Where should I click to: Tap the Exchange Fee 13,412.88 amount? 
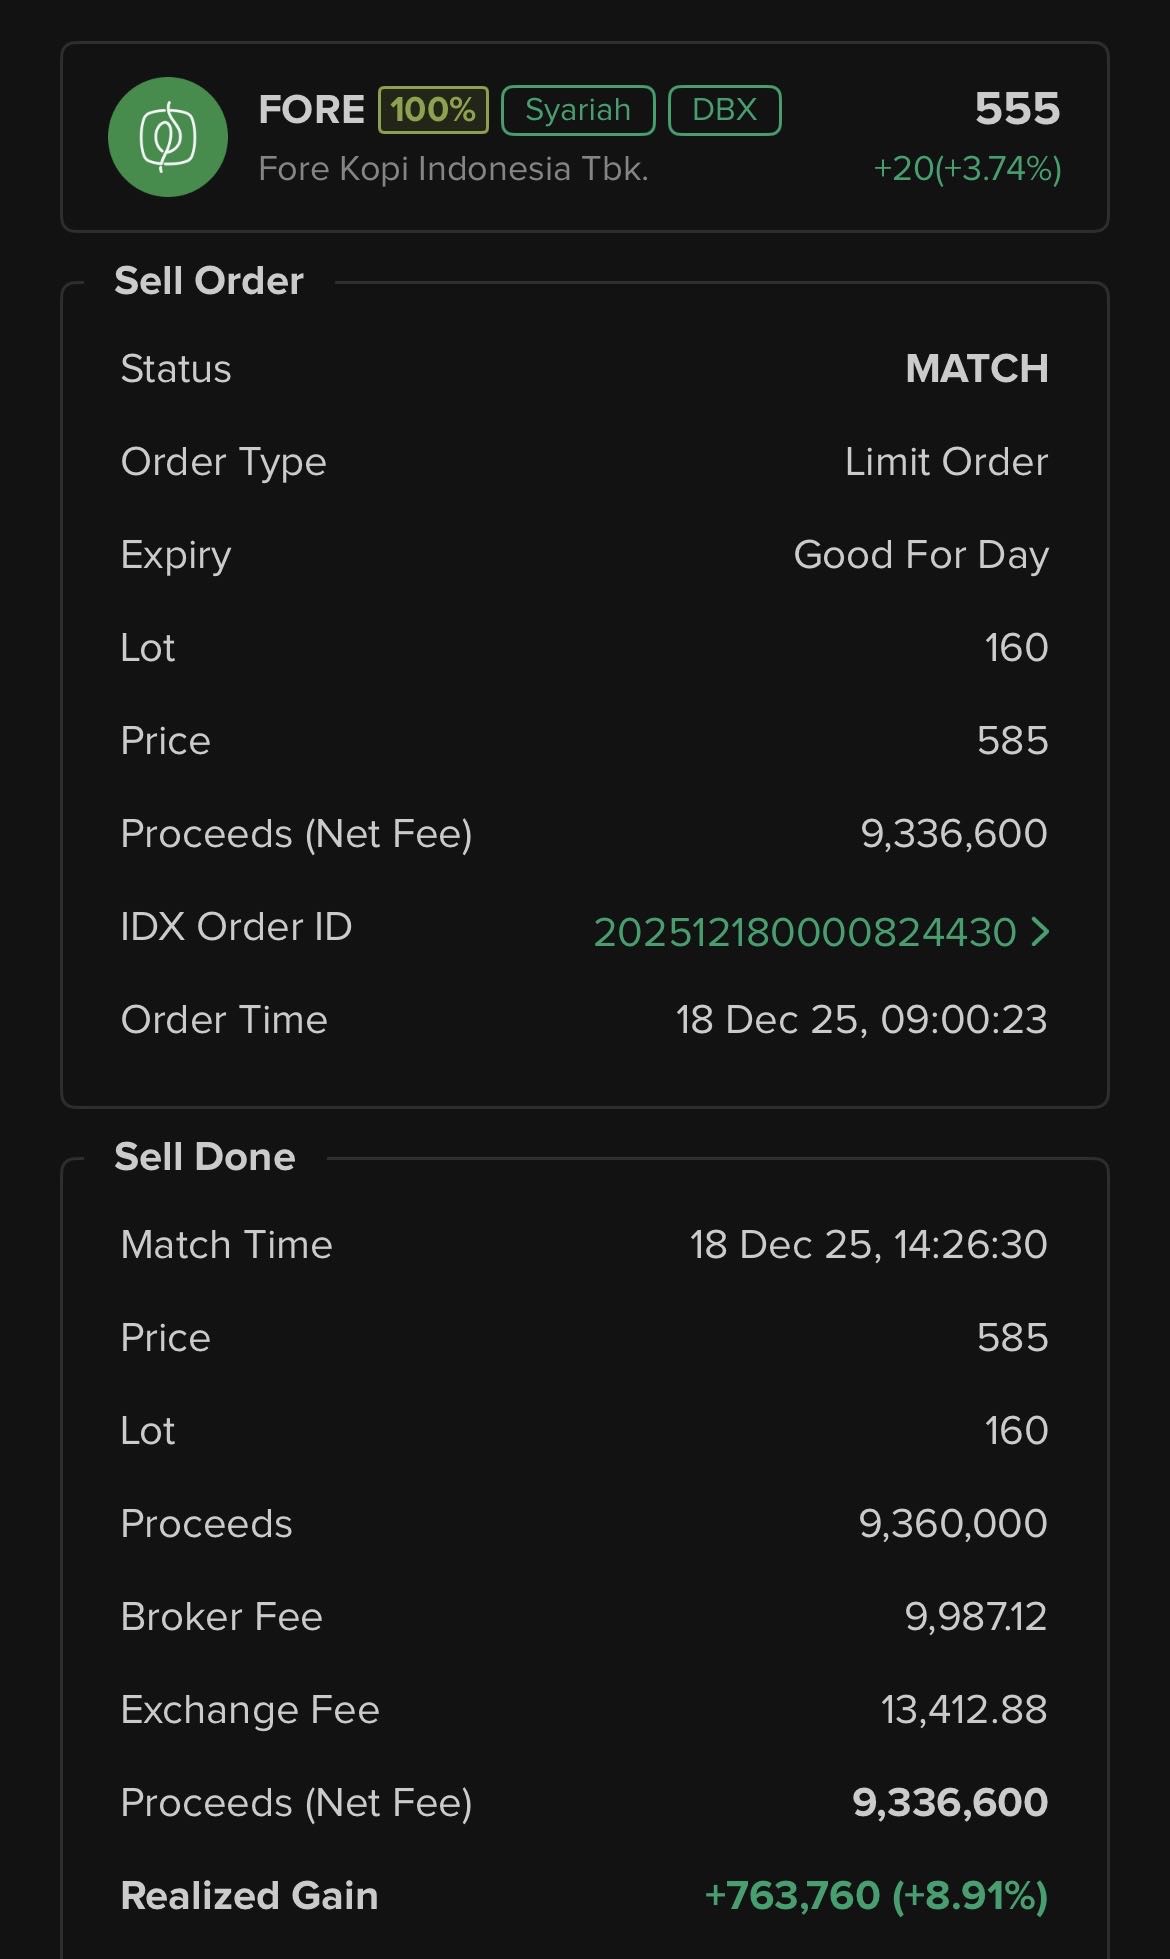(964, 1709)
